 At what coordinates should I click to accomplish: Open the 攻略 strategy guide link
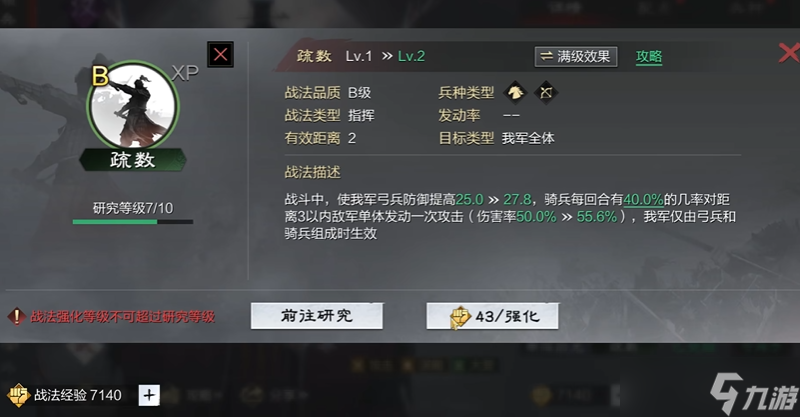(x=649, y=57)
